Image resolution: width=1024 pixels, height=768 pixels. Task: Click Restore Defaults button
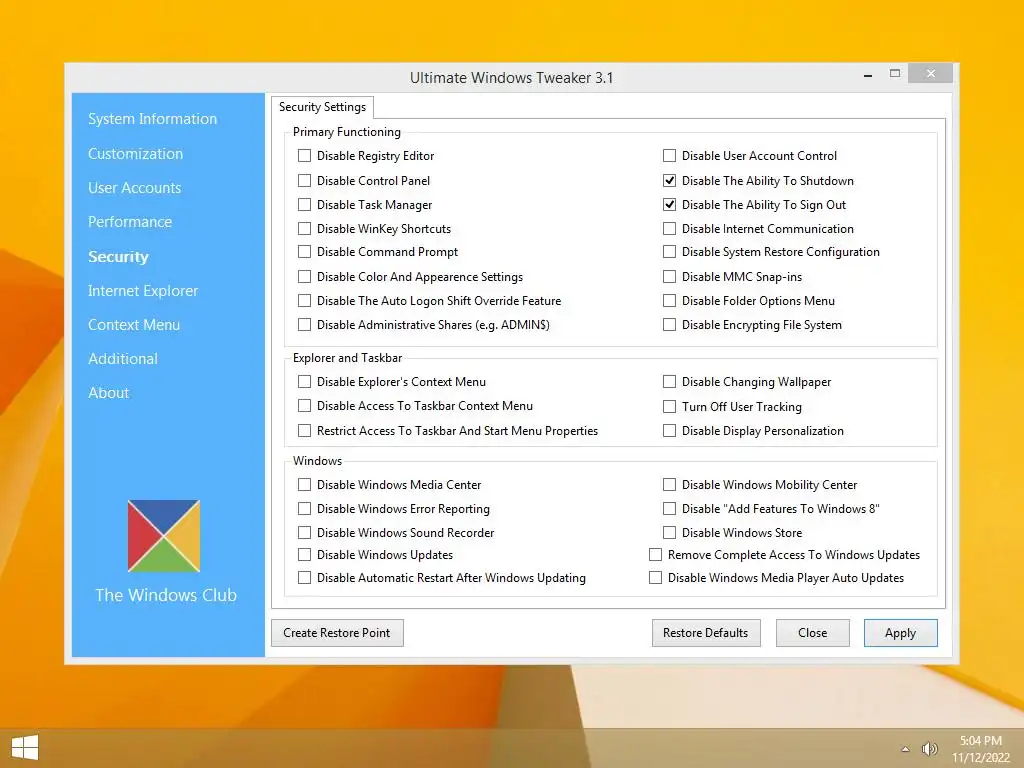pos(706,633)
